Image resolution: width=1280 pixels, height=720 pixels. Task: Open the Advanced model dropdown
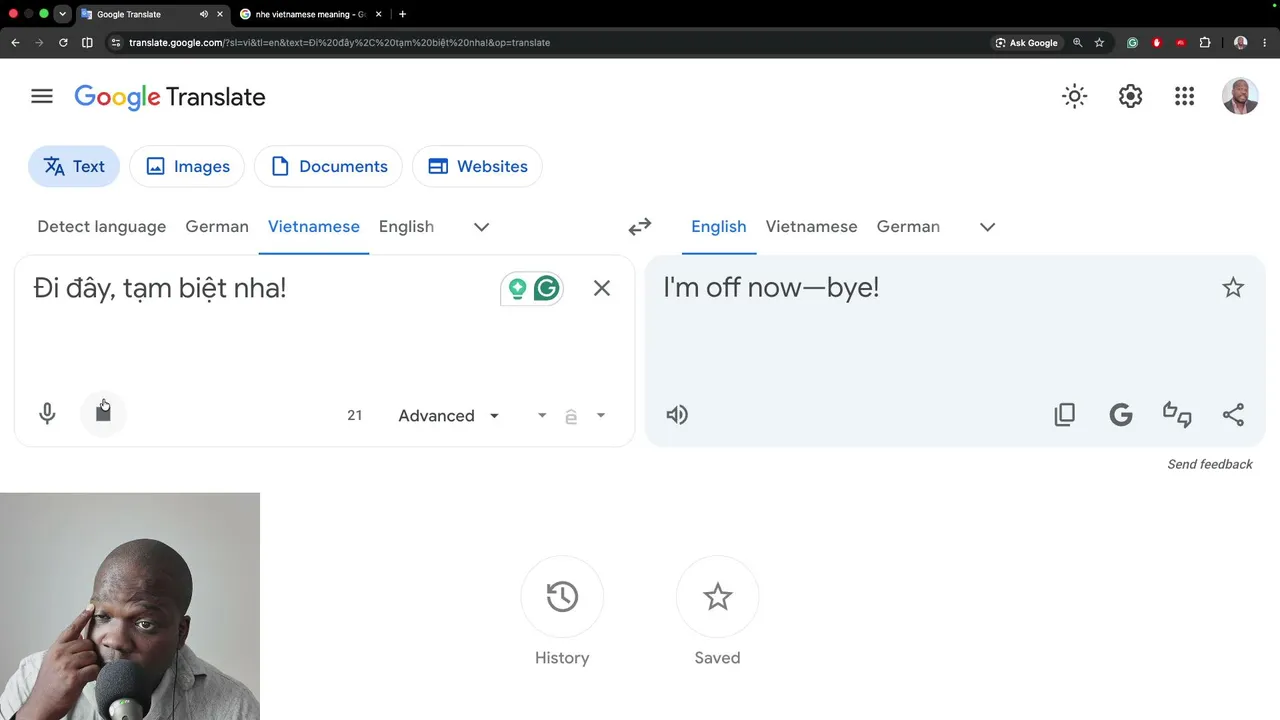(448, 415)
